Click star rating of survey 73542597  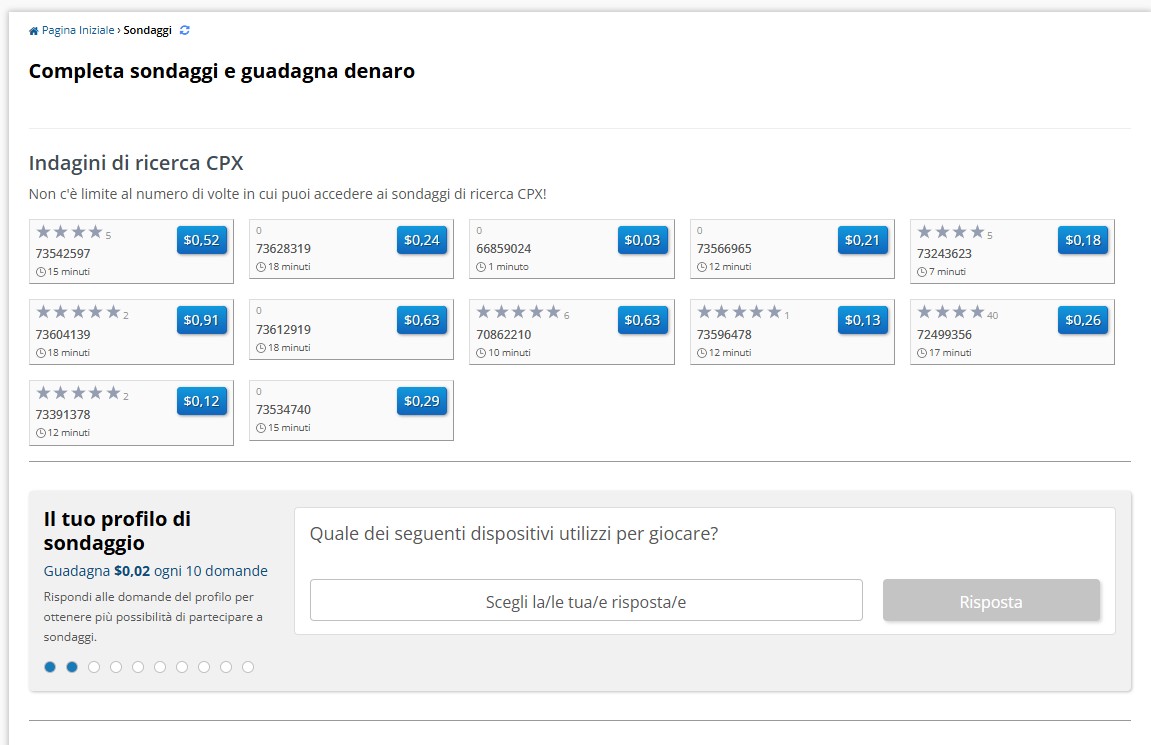coord(70,232)
